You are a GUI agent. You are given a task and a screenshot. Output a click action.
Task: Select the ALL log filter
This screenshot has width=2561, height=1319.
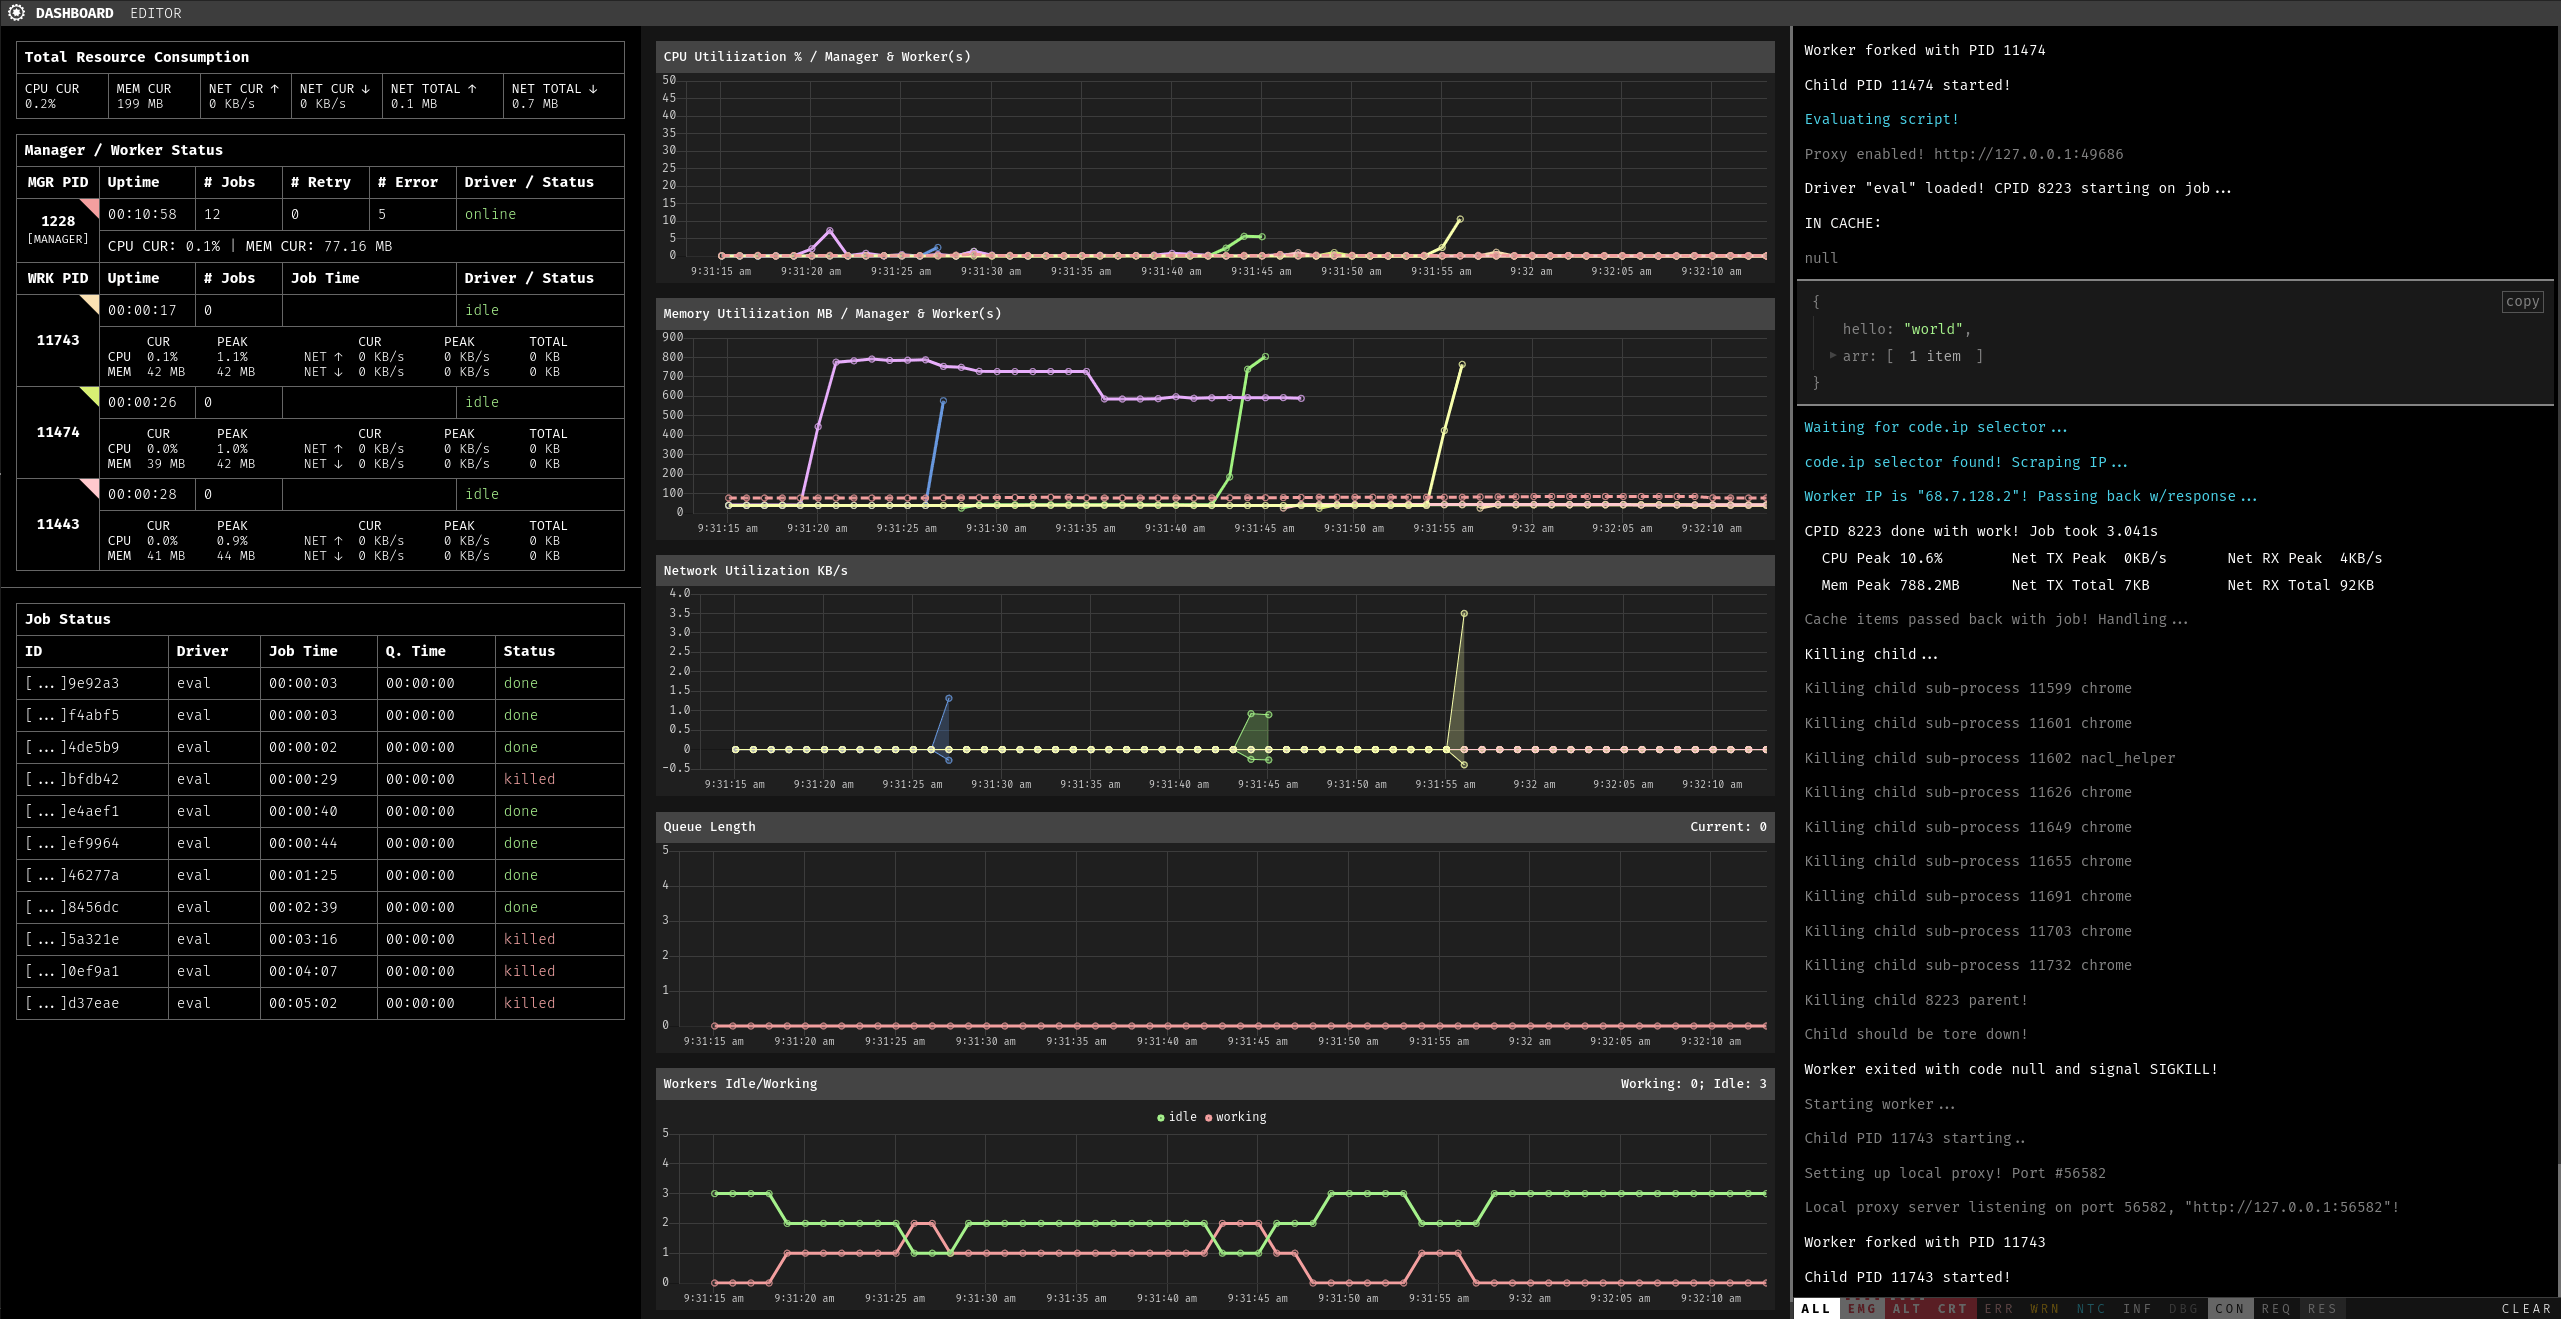[x=1816, y=1308]
